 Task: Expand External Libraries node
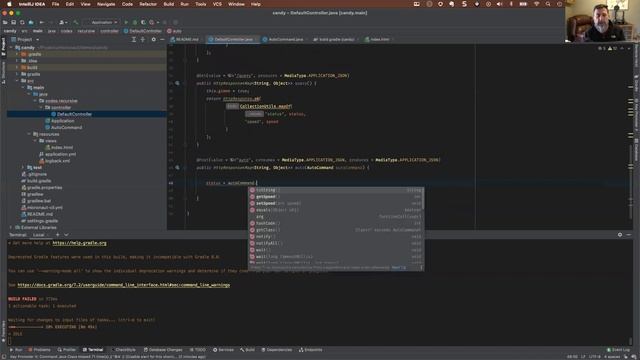pos(11,227)
